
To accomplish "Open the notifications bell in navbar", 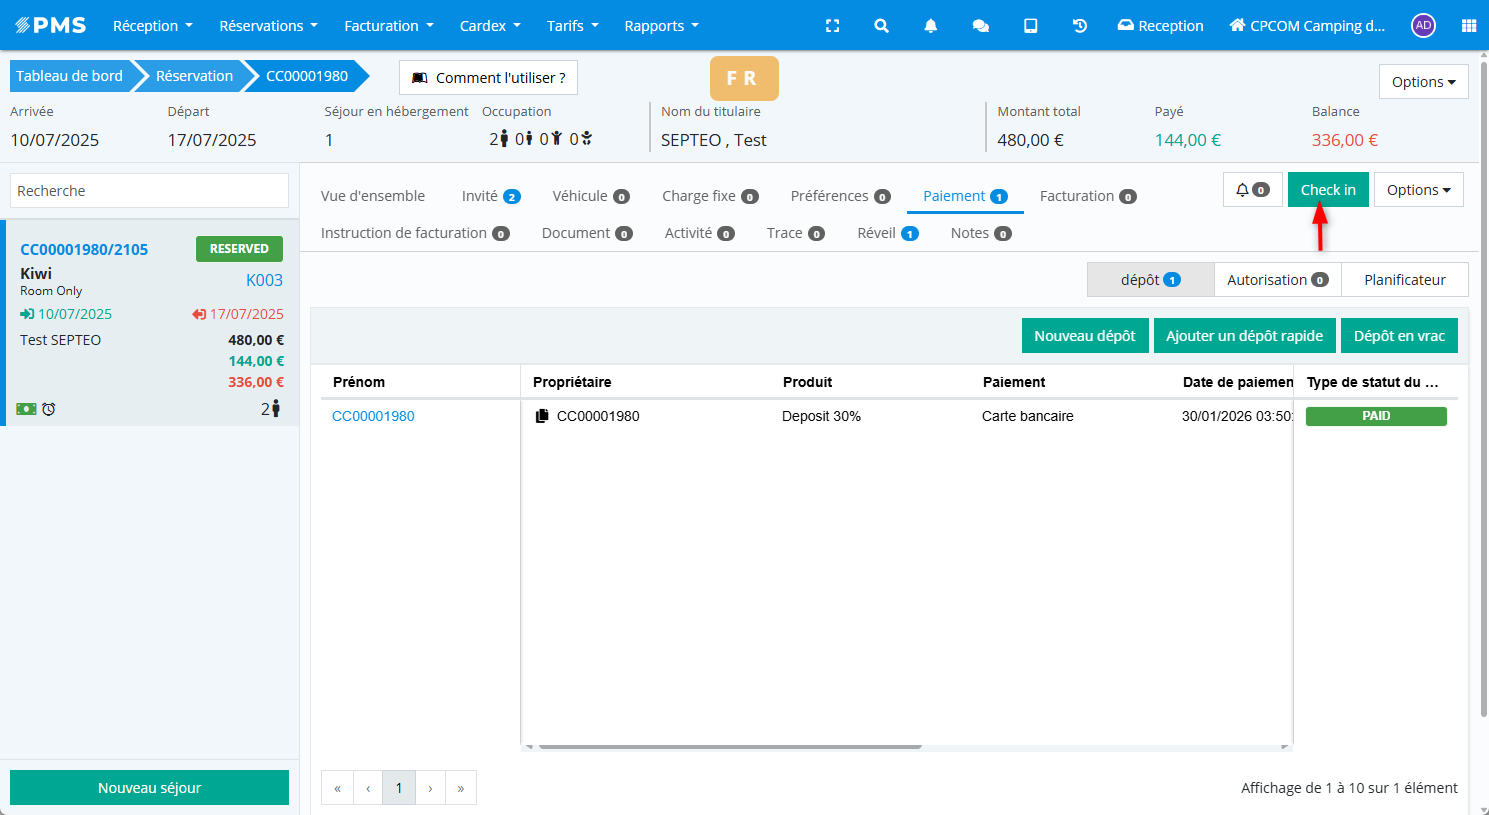I will point(930,26).
